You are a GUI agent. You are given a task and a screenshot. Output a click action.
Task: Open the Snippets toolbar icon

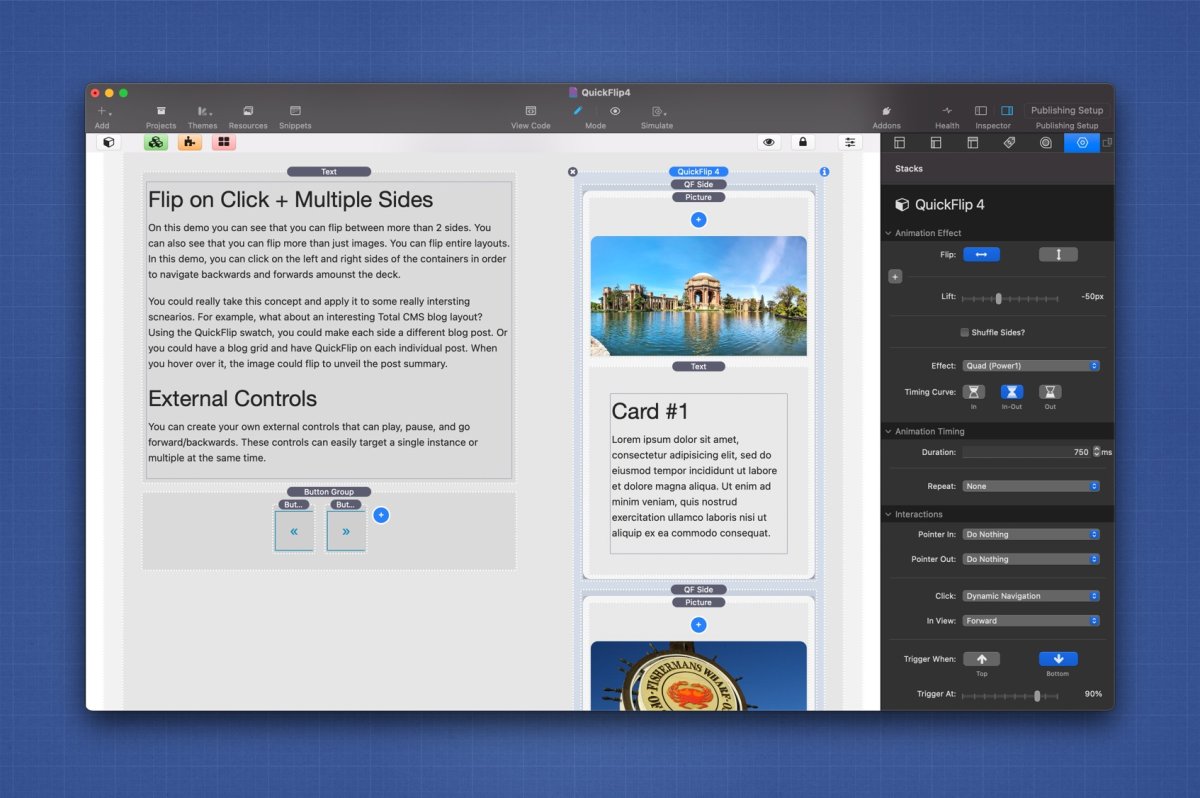click(x=295, y=111)
